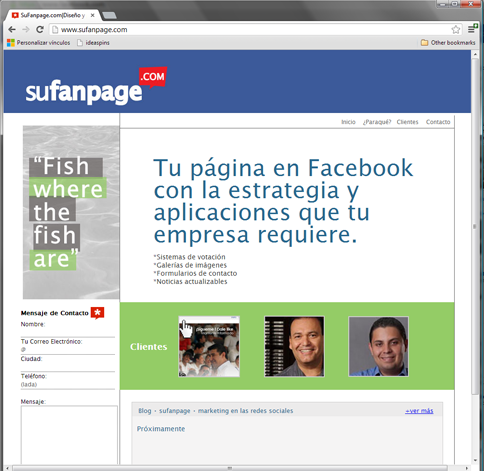Open client thumbnail of man in gray shirt
This screenshot has height=471, width=484.
point(294,347)
